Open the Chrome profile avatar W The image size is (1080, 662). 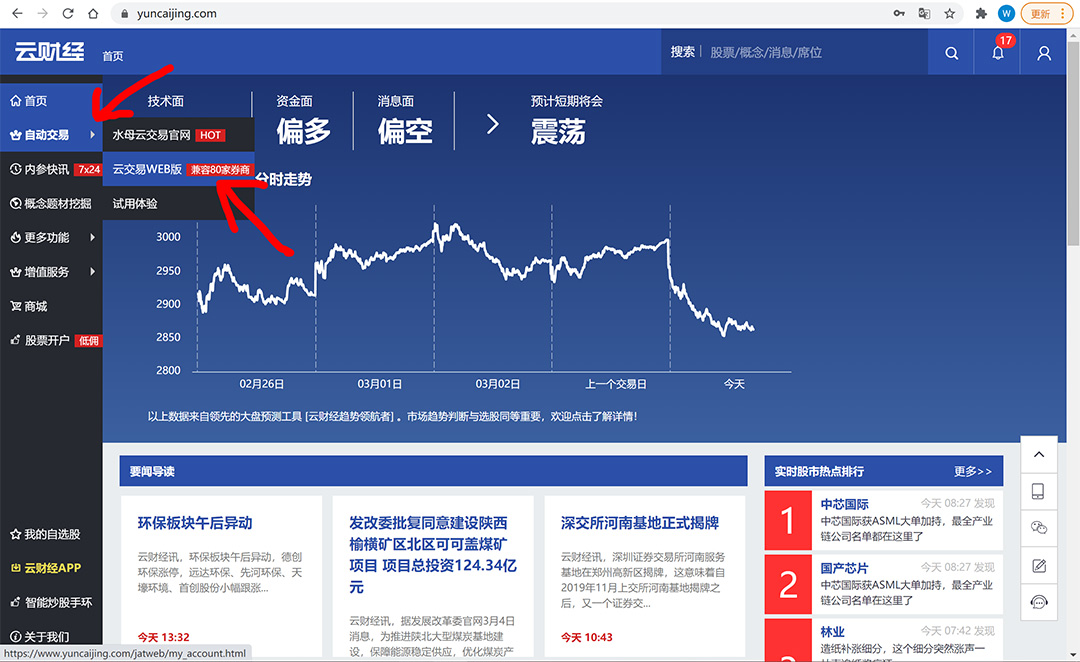pyautogui.click(x=1006, y=13)
